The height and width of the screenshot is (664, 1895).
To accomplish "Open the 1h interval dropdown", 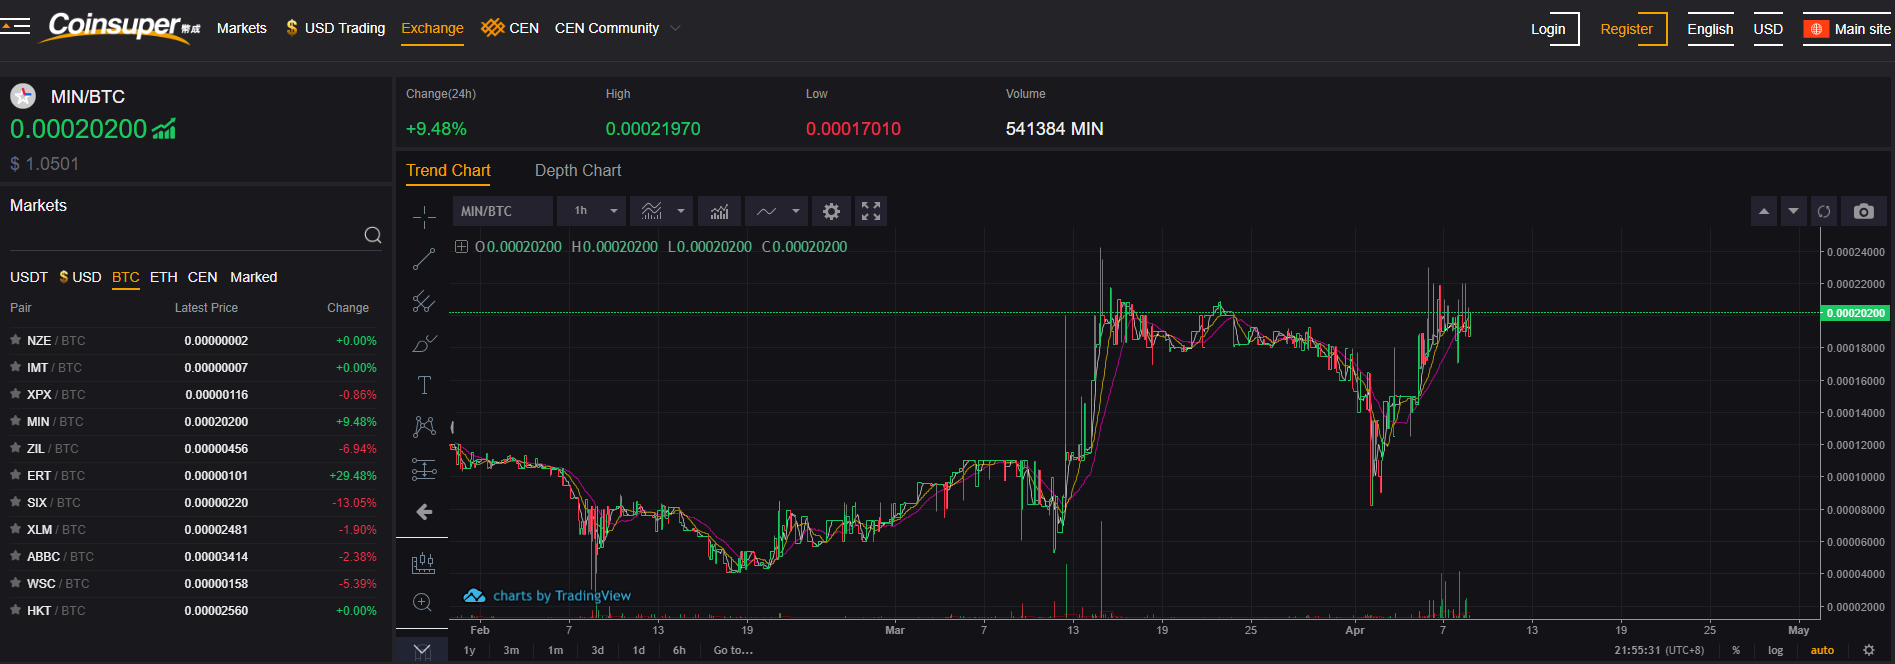I will [x=592, y=211].
